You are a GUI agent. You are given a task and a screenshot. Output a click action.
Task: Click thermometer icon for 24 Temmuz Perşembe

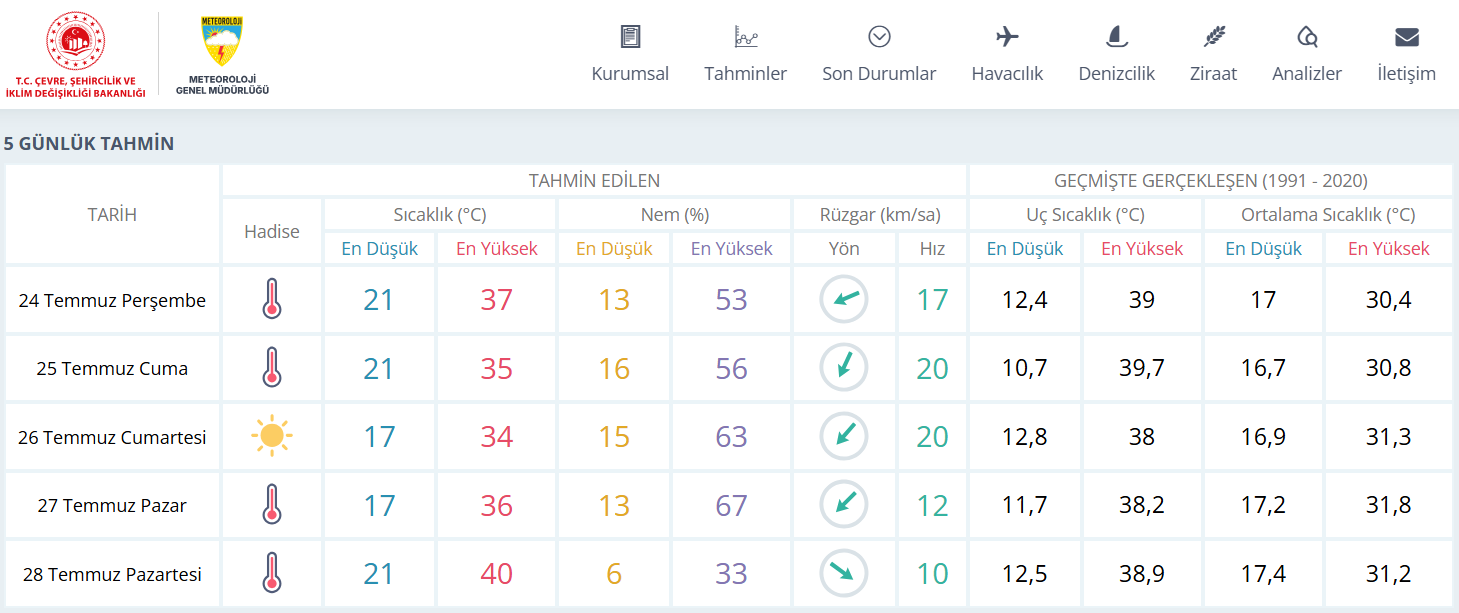[272, 299]
